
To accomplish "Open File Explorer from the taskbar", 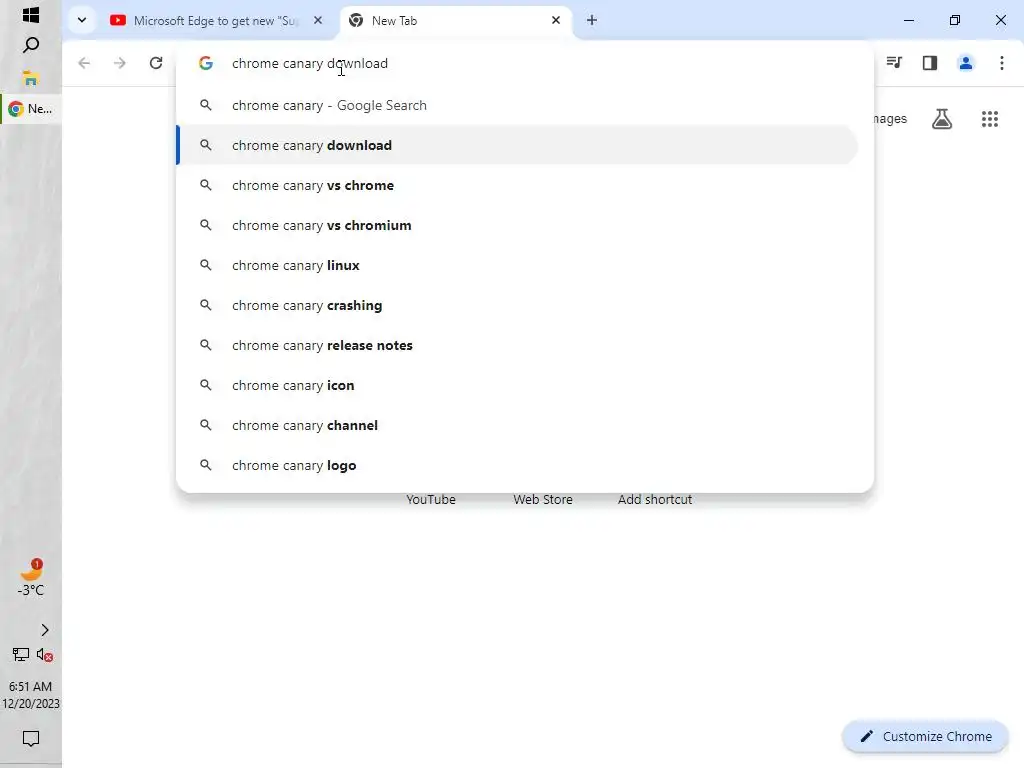I will coord(31,78).
